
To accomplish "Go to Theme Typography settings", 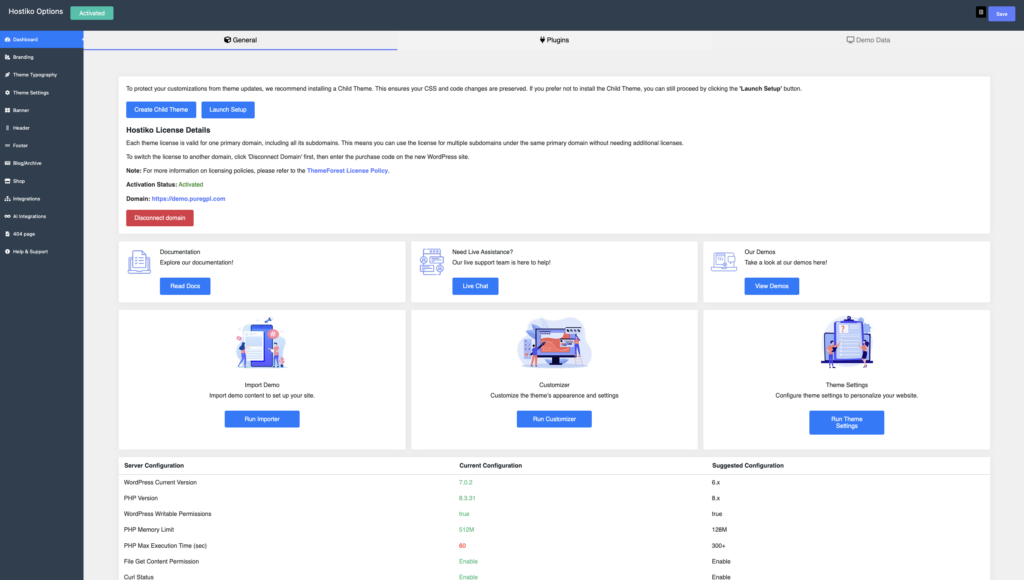I will 41,74.
